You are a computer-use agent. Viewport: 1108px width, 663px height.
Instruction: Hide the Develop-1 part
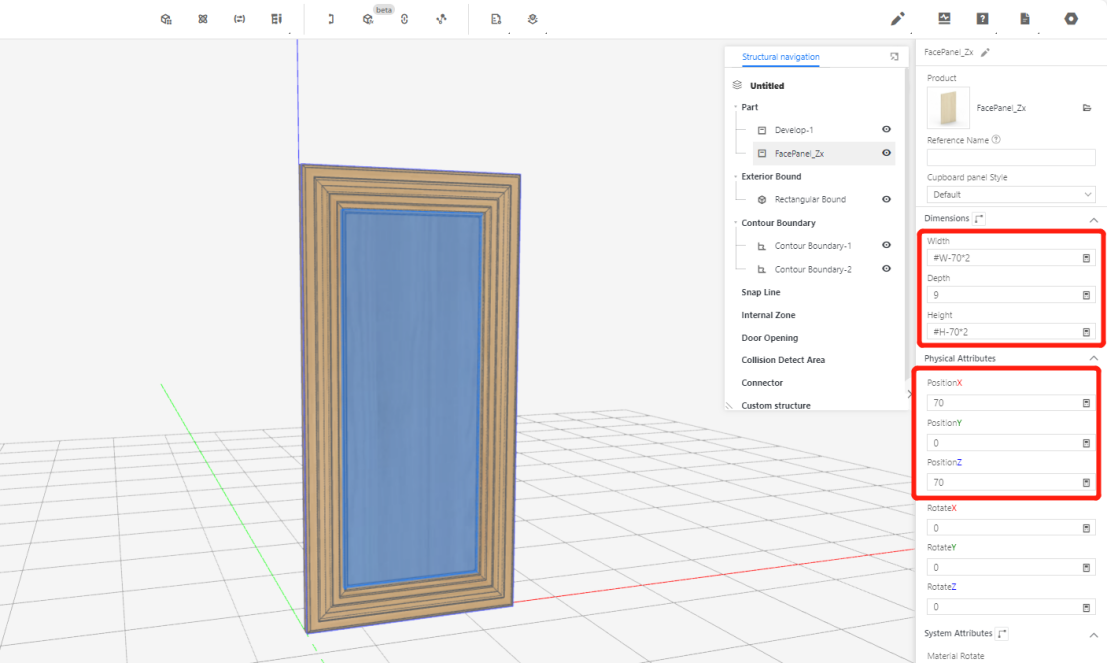pyautogui.click(x=886, y=130)
